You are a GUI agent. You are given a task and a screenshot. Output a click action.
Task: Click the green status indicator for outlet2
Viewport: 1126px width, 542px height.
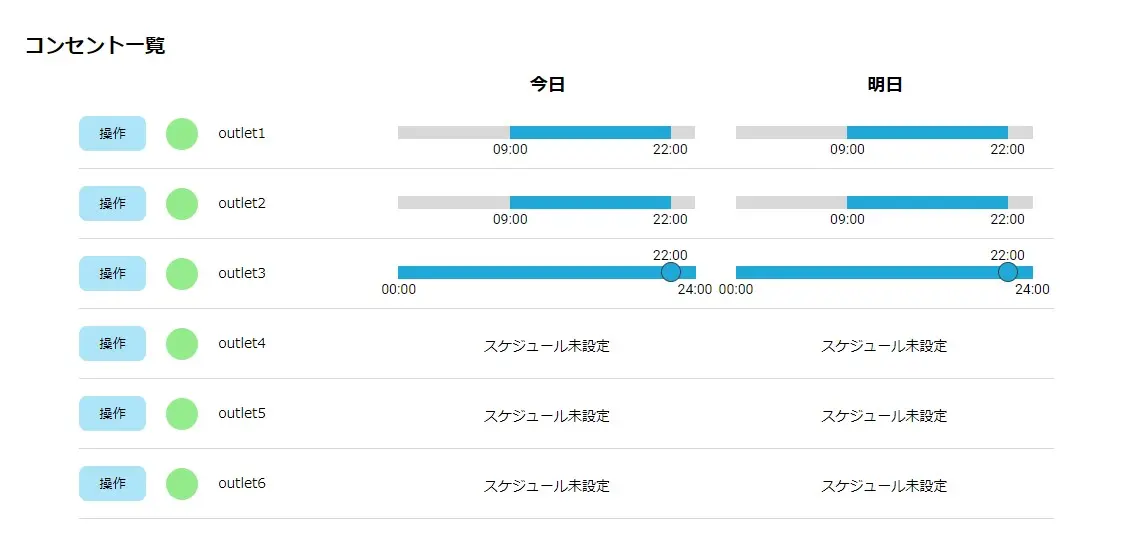[181, 204]
